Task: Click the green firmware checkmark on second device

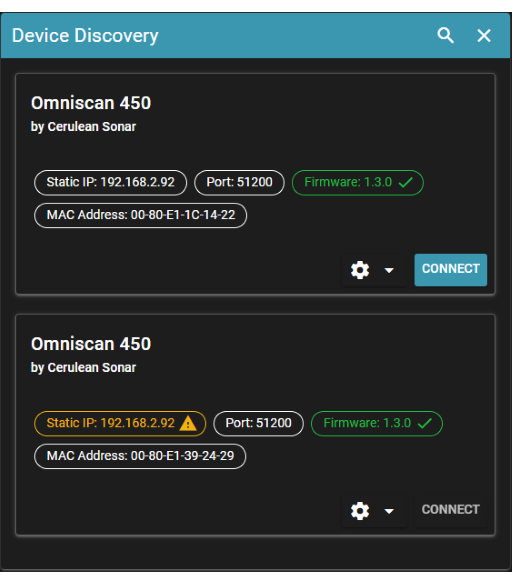Action: [x=425, y=423]
